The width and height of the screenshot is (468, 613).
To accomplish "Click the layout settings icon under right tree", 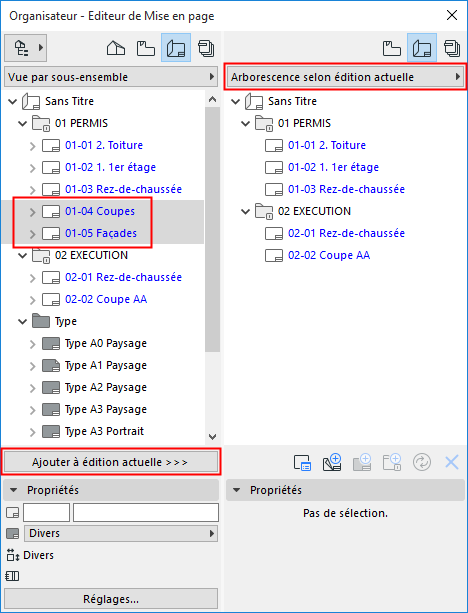I will click(x=302, y=462).
